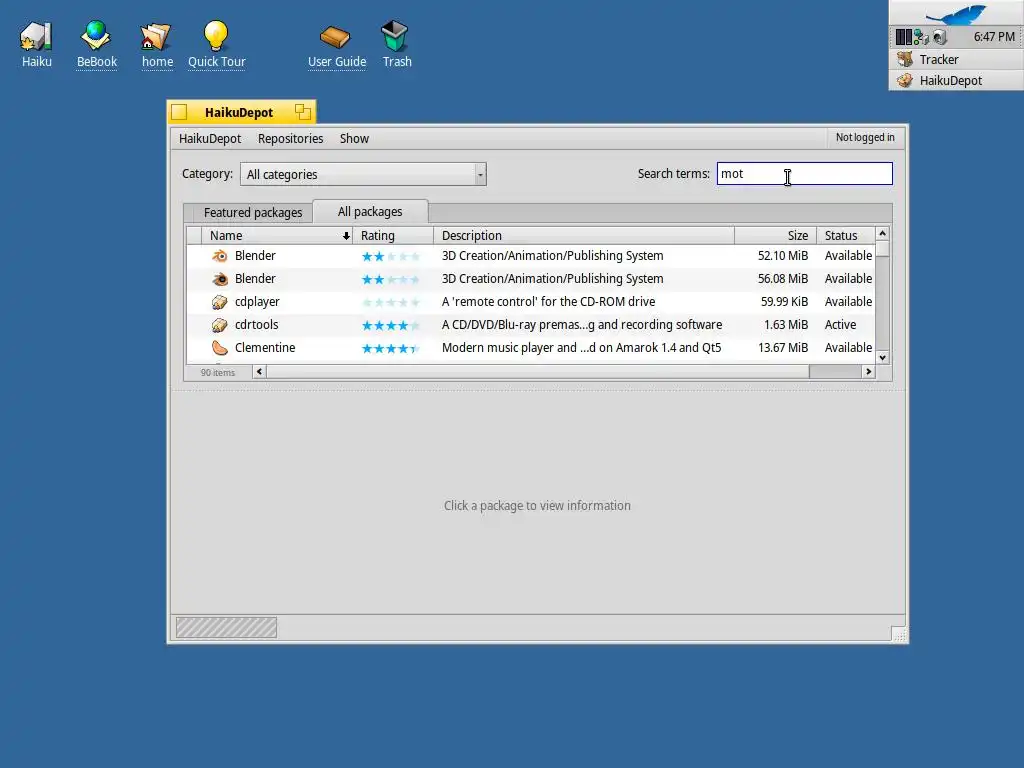This screenshot has width=1024, height=768.
Task: Open the Show menu
Action: pos(354,138)
